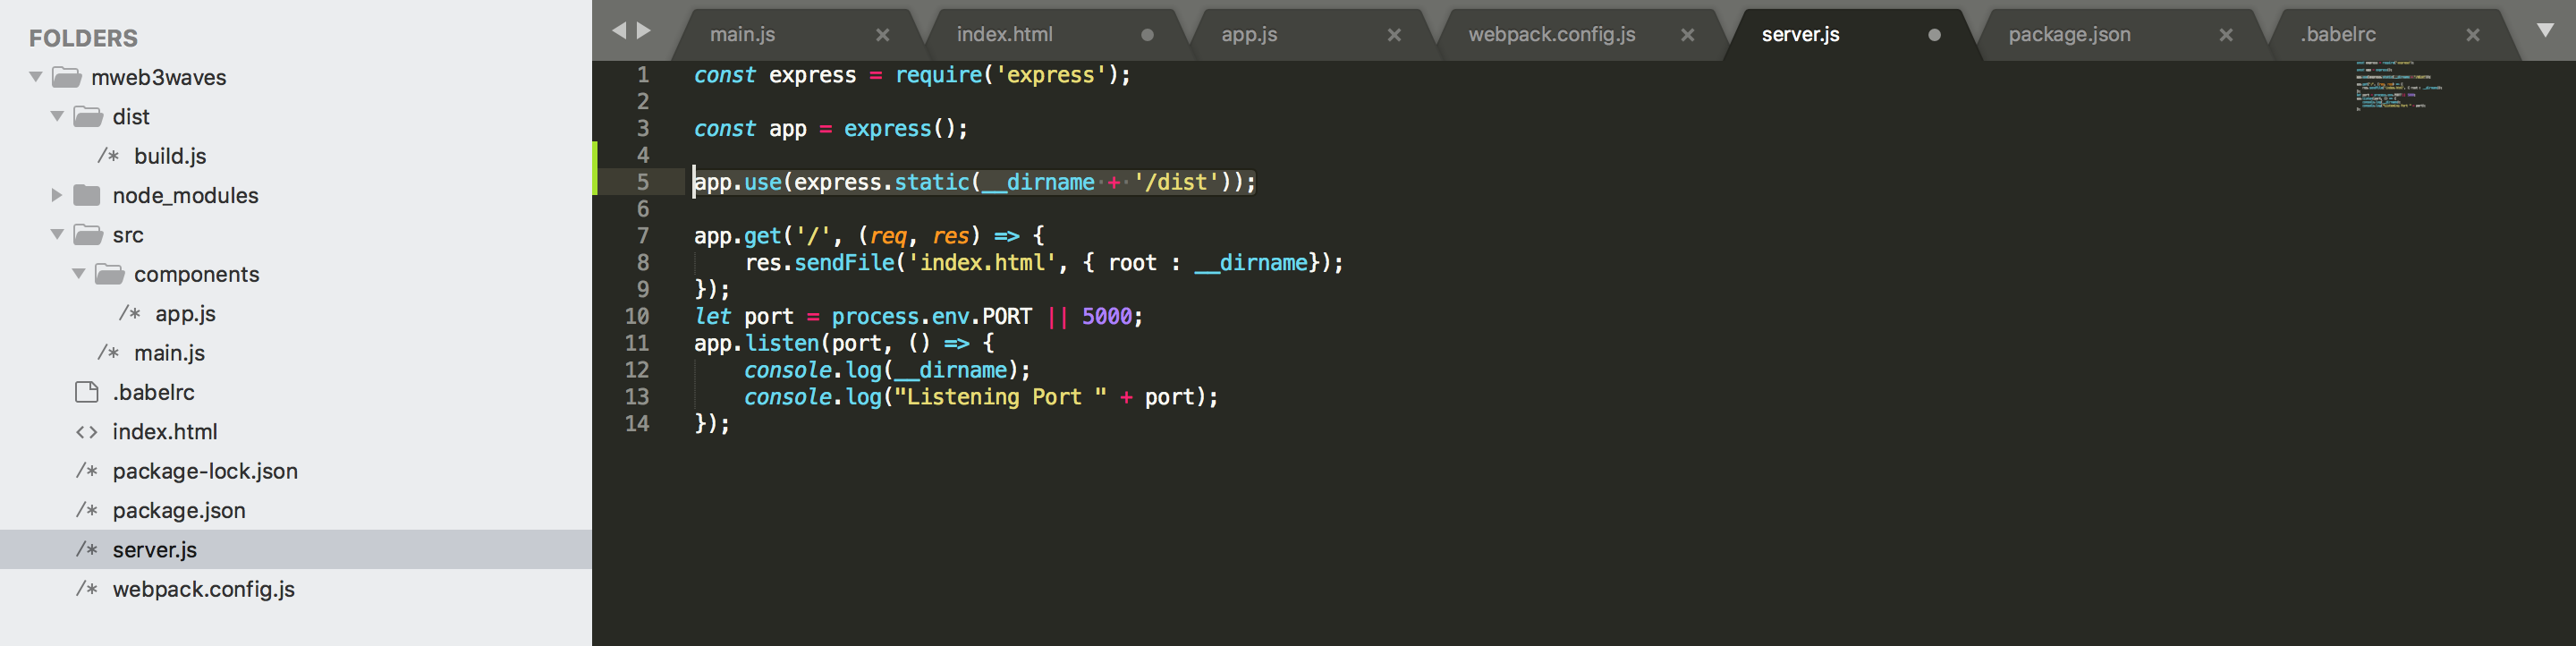Click the src folder icon
This screenshot has width=2576, height=646.
point(88,234)
